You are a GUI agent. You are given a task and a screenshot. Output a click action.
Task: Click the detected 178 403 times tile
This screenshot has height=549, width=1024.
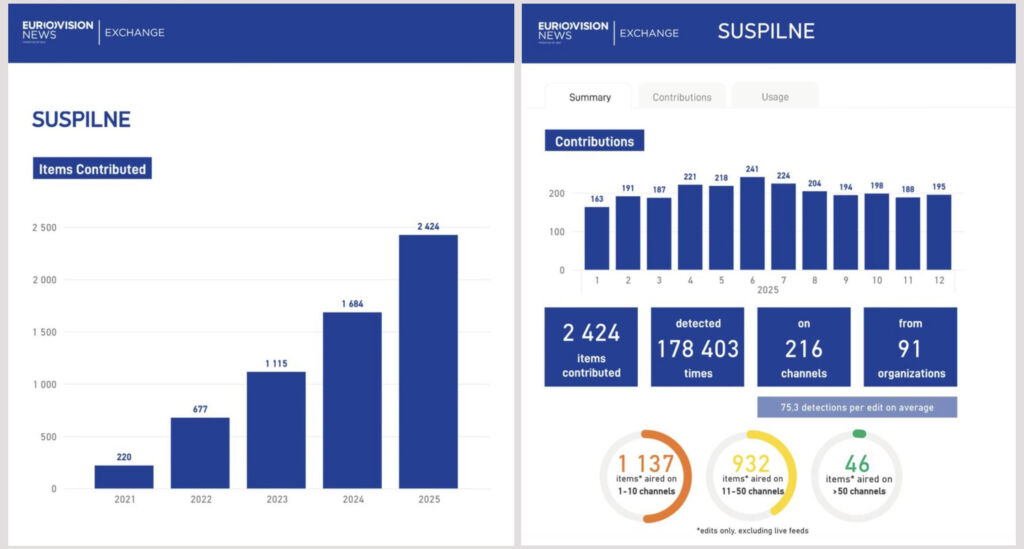tap(697, 347)
